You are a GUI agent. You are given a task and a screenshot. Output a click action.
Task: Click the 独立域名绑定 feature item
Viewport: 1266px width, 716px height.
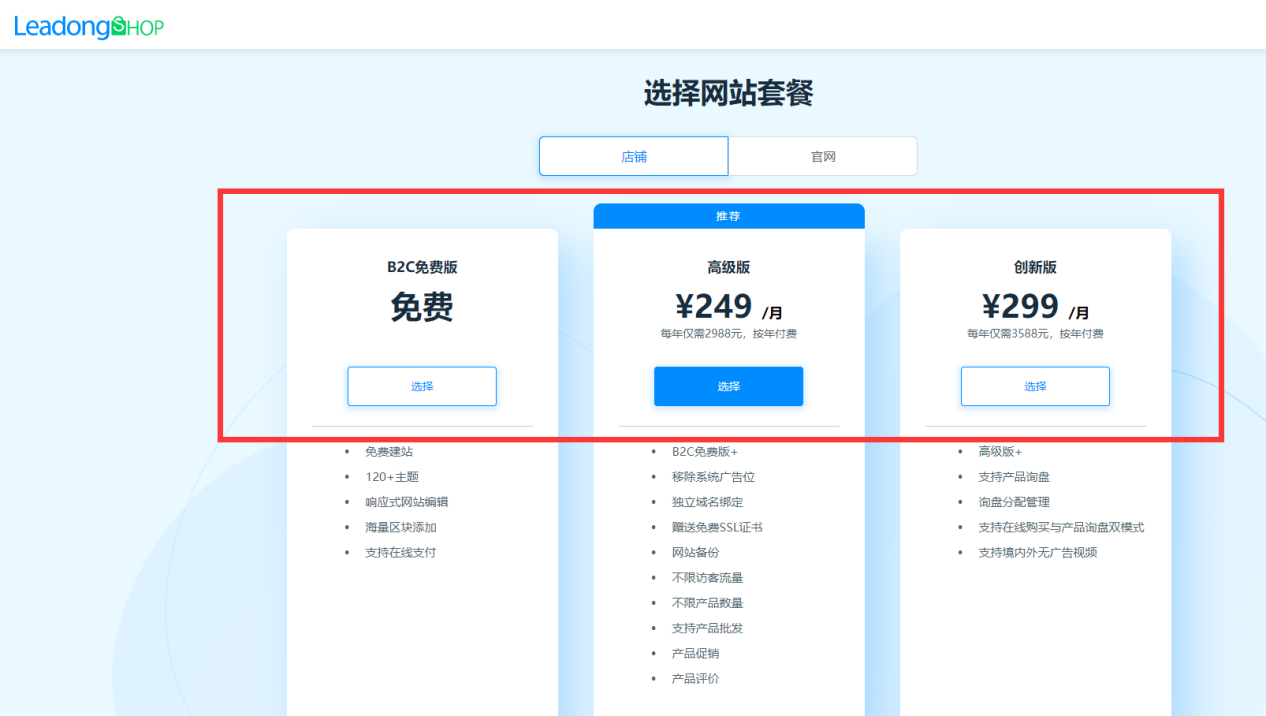click(707, 501)
